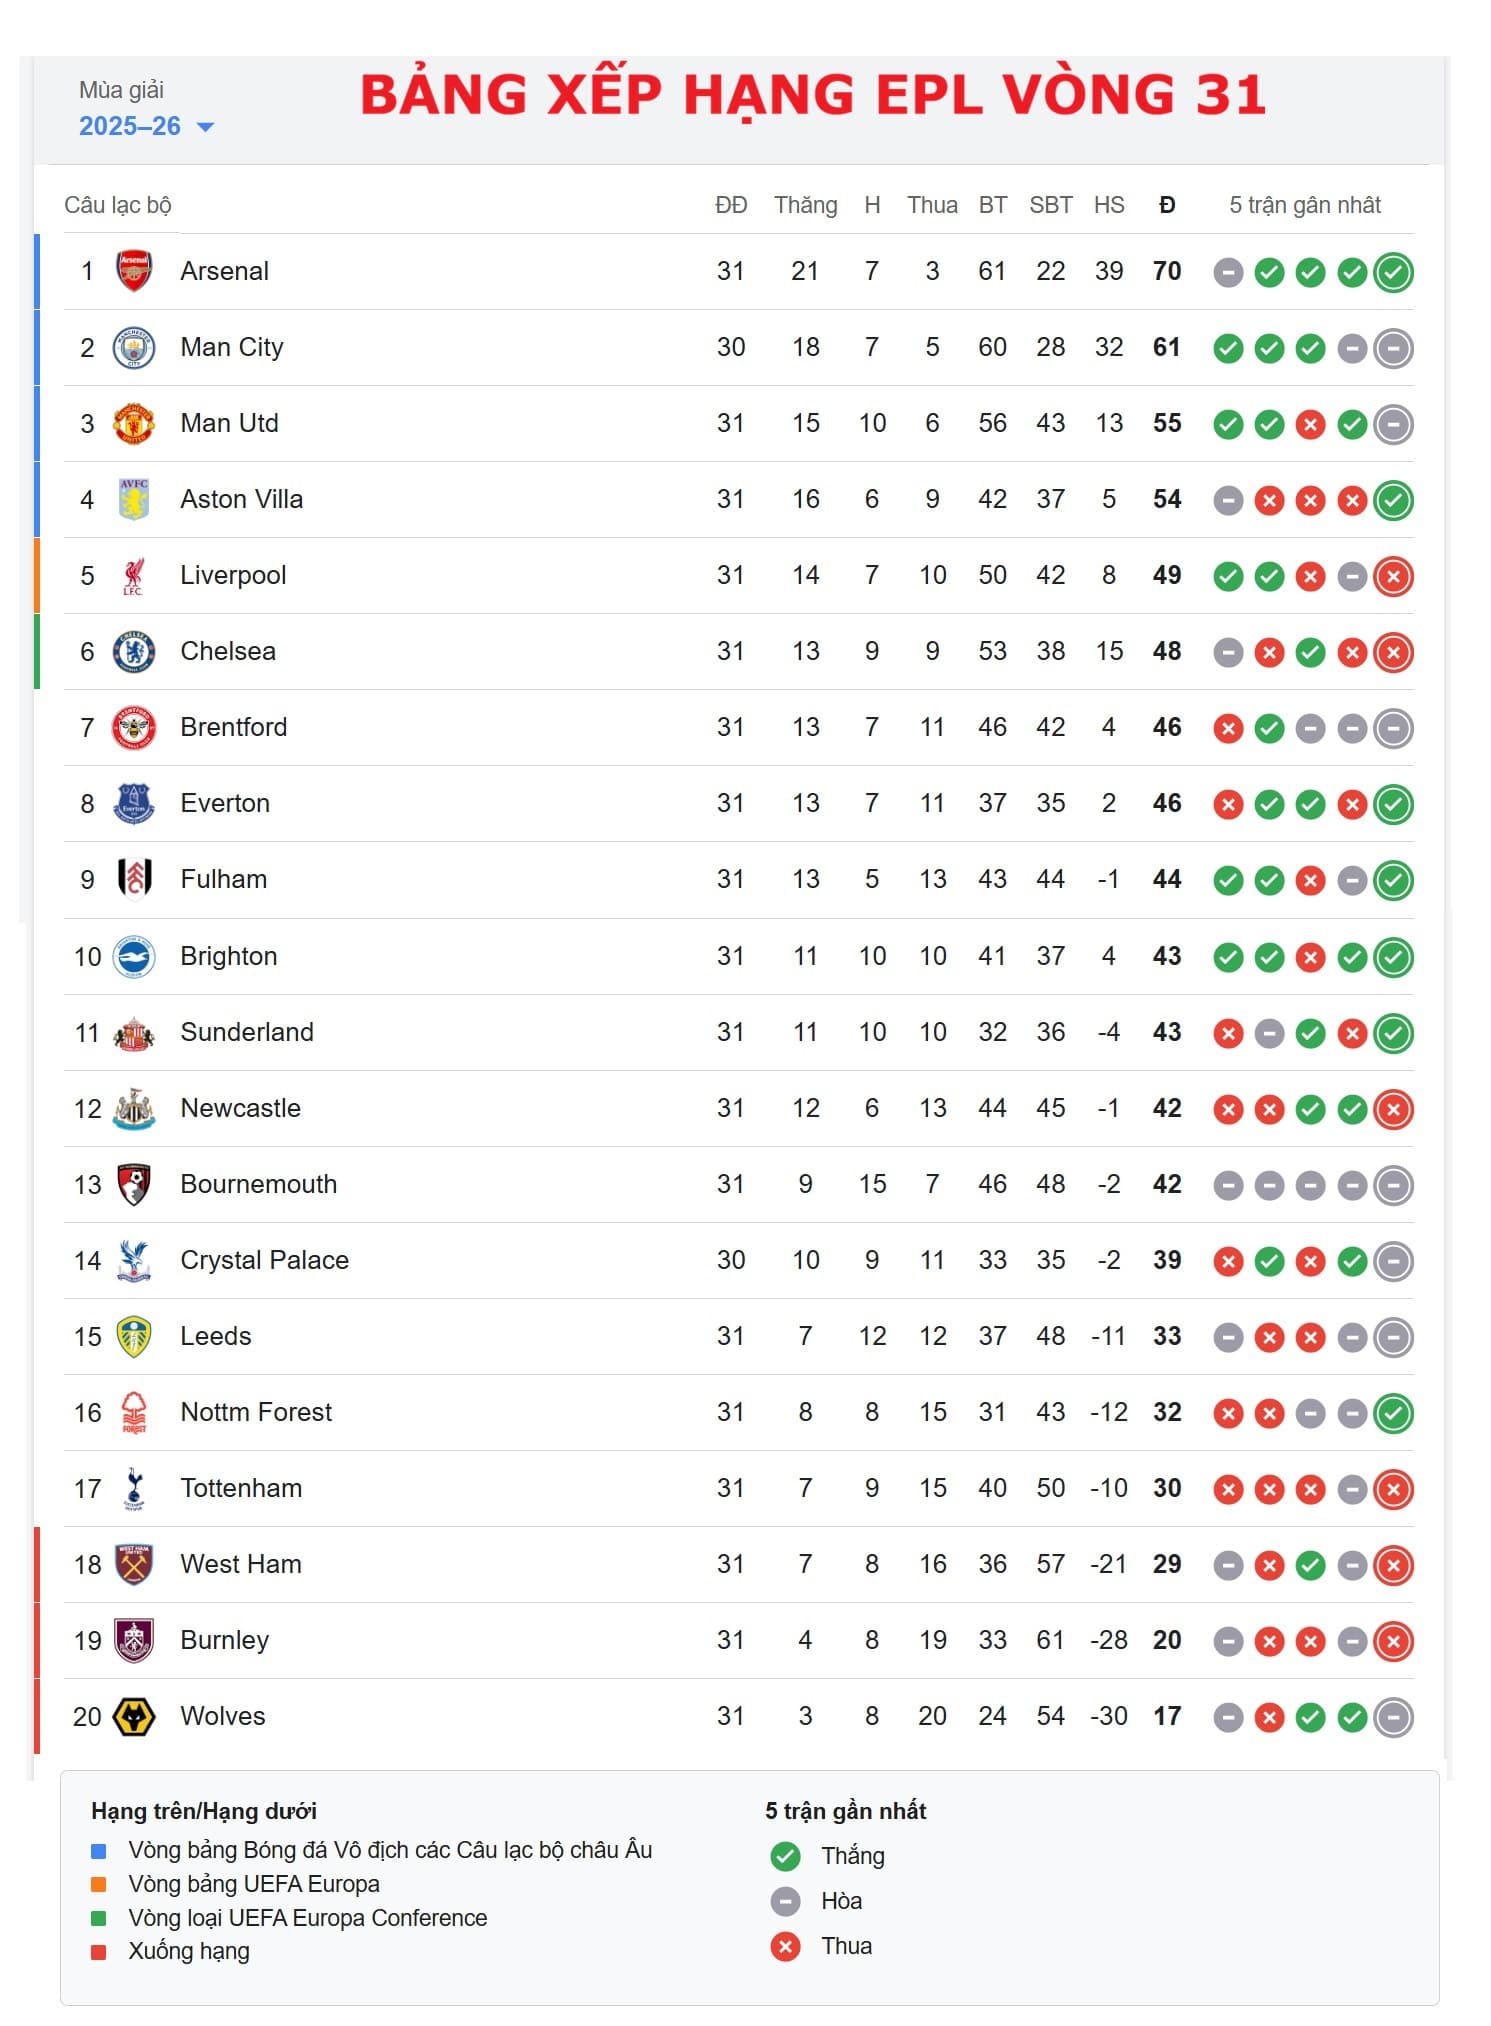The height and width of the screenshot is (2026, 1491).
Task: Click the Tottenham club crest
Action: [134, 1488]
